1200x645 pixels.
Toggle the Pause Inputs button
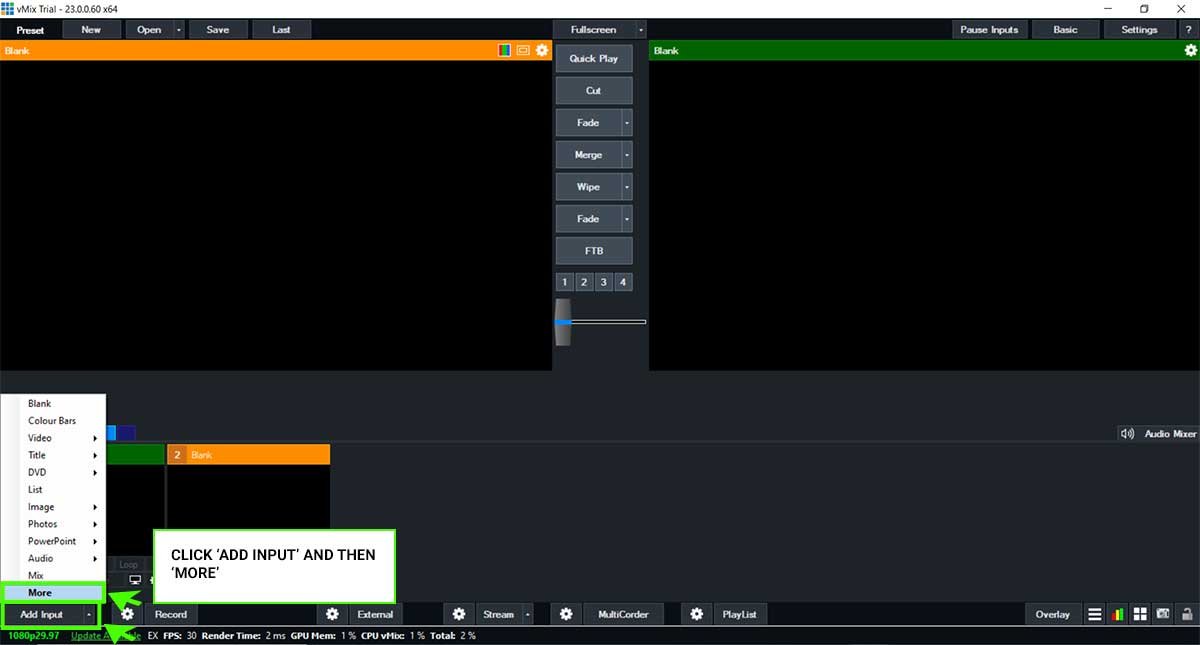coord(989,30)
